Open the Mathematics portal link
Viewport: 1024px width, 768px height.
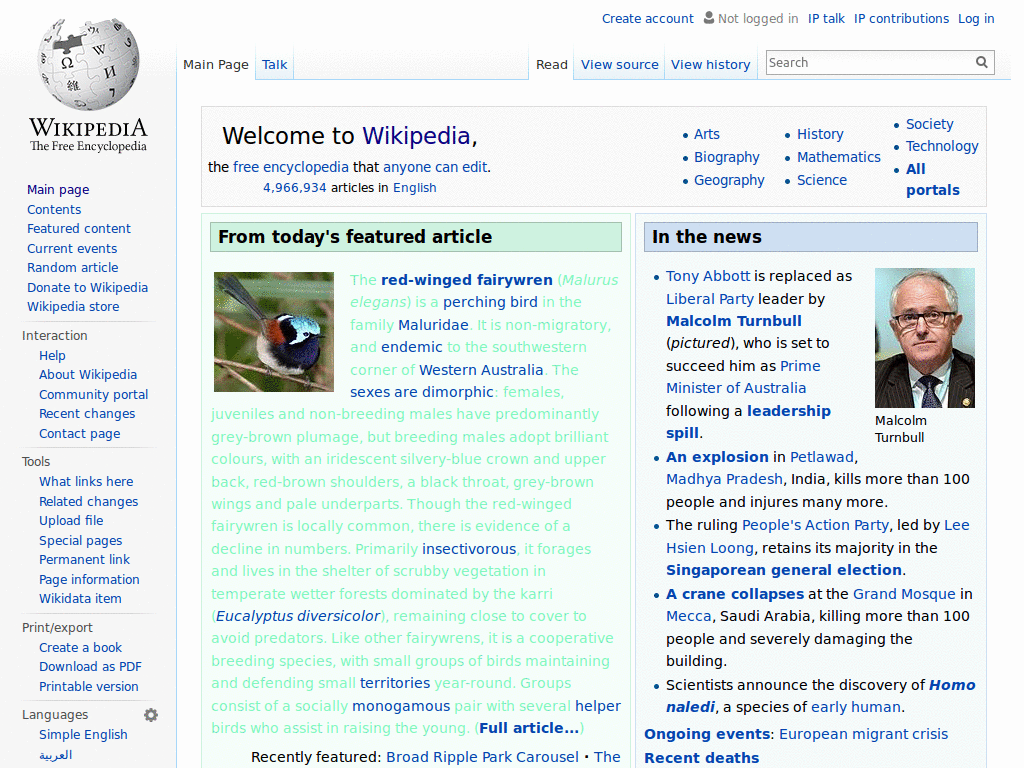tap(839, 157)
